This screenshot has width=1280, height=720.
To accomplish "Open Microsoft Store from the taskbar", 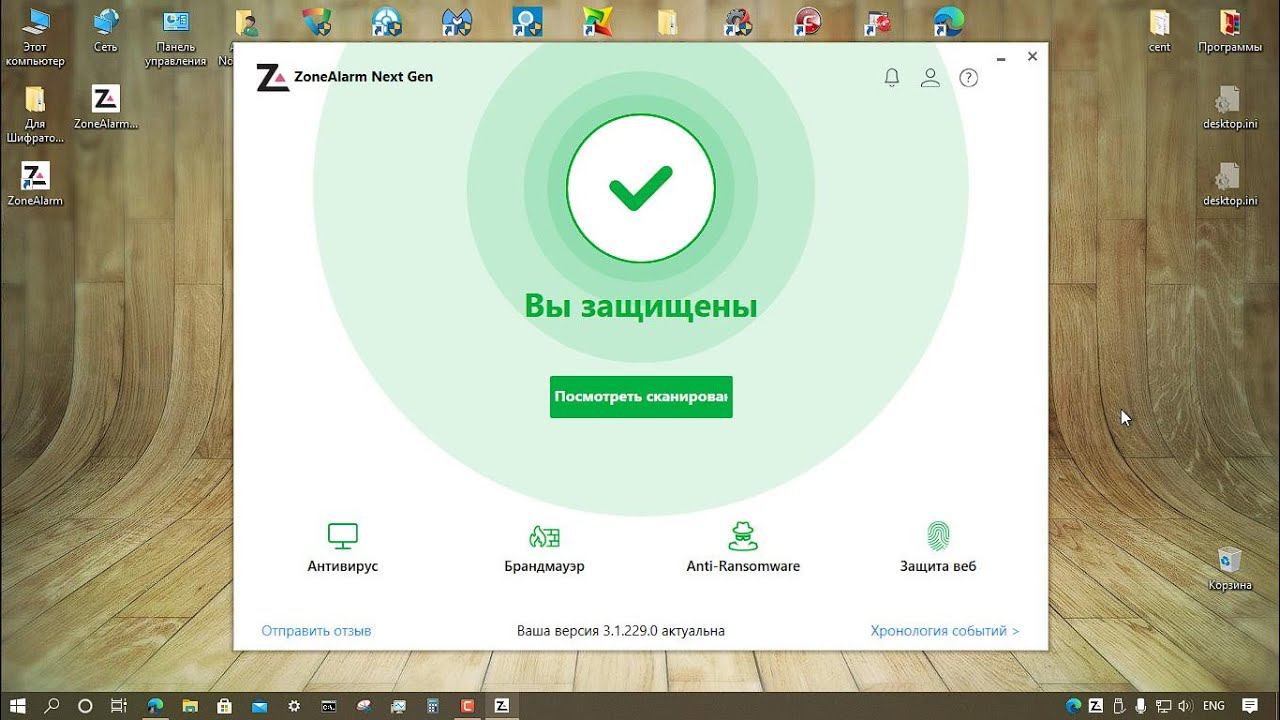I will click(224, 706).
